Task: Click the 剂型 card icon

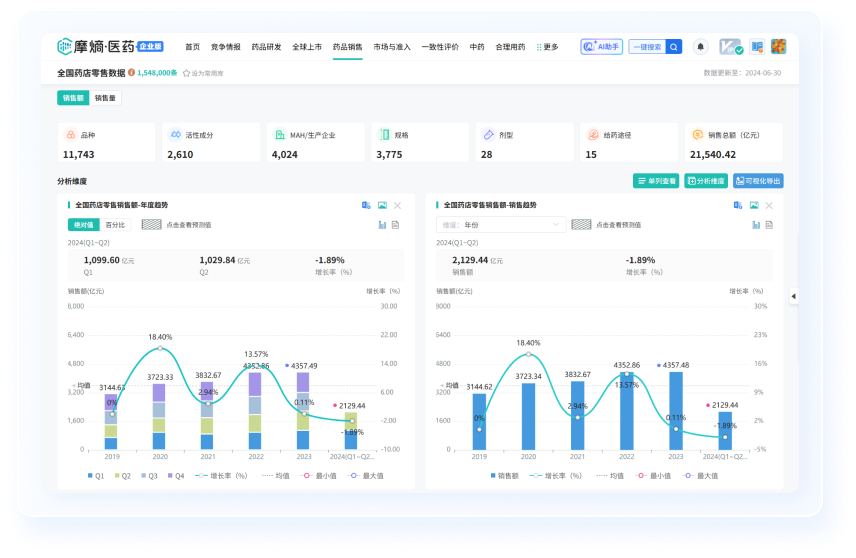Action: [x=489, y=135]
